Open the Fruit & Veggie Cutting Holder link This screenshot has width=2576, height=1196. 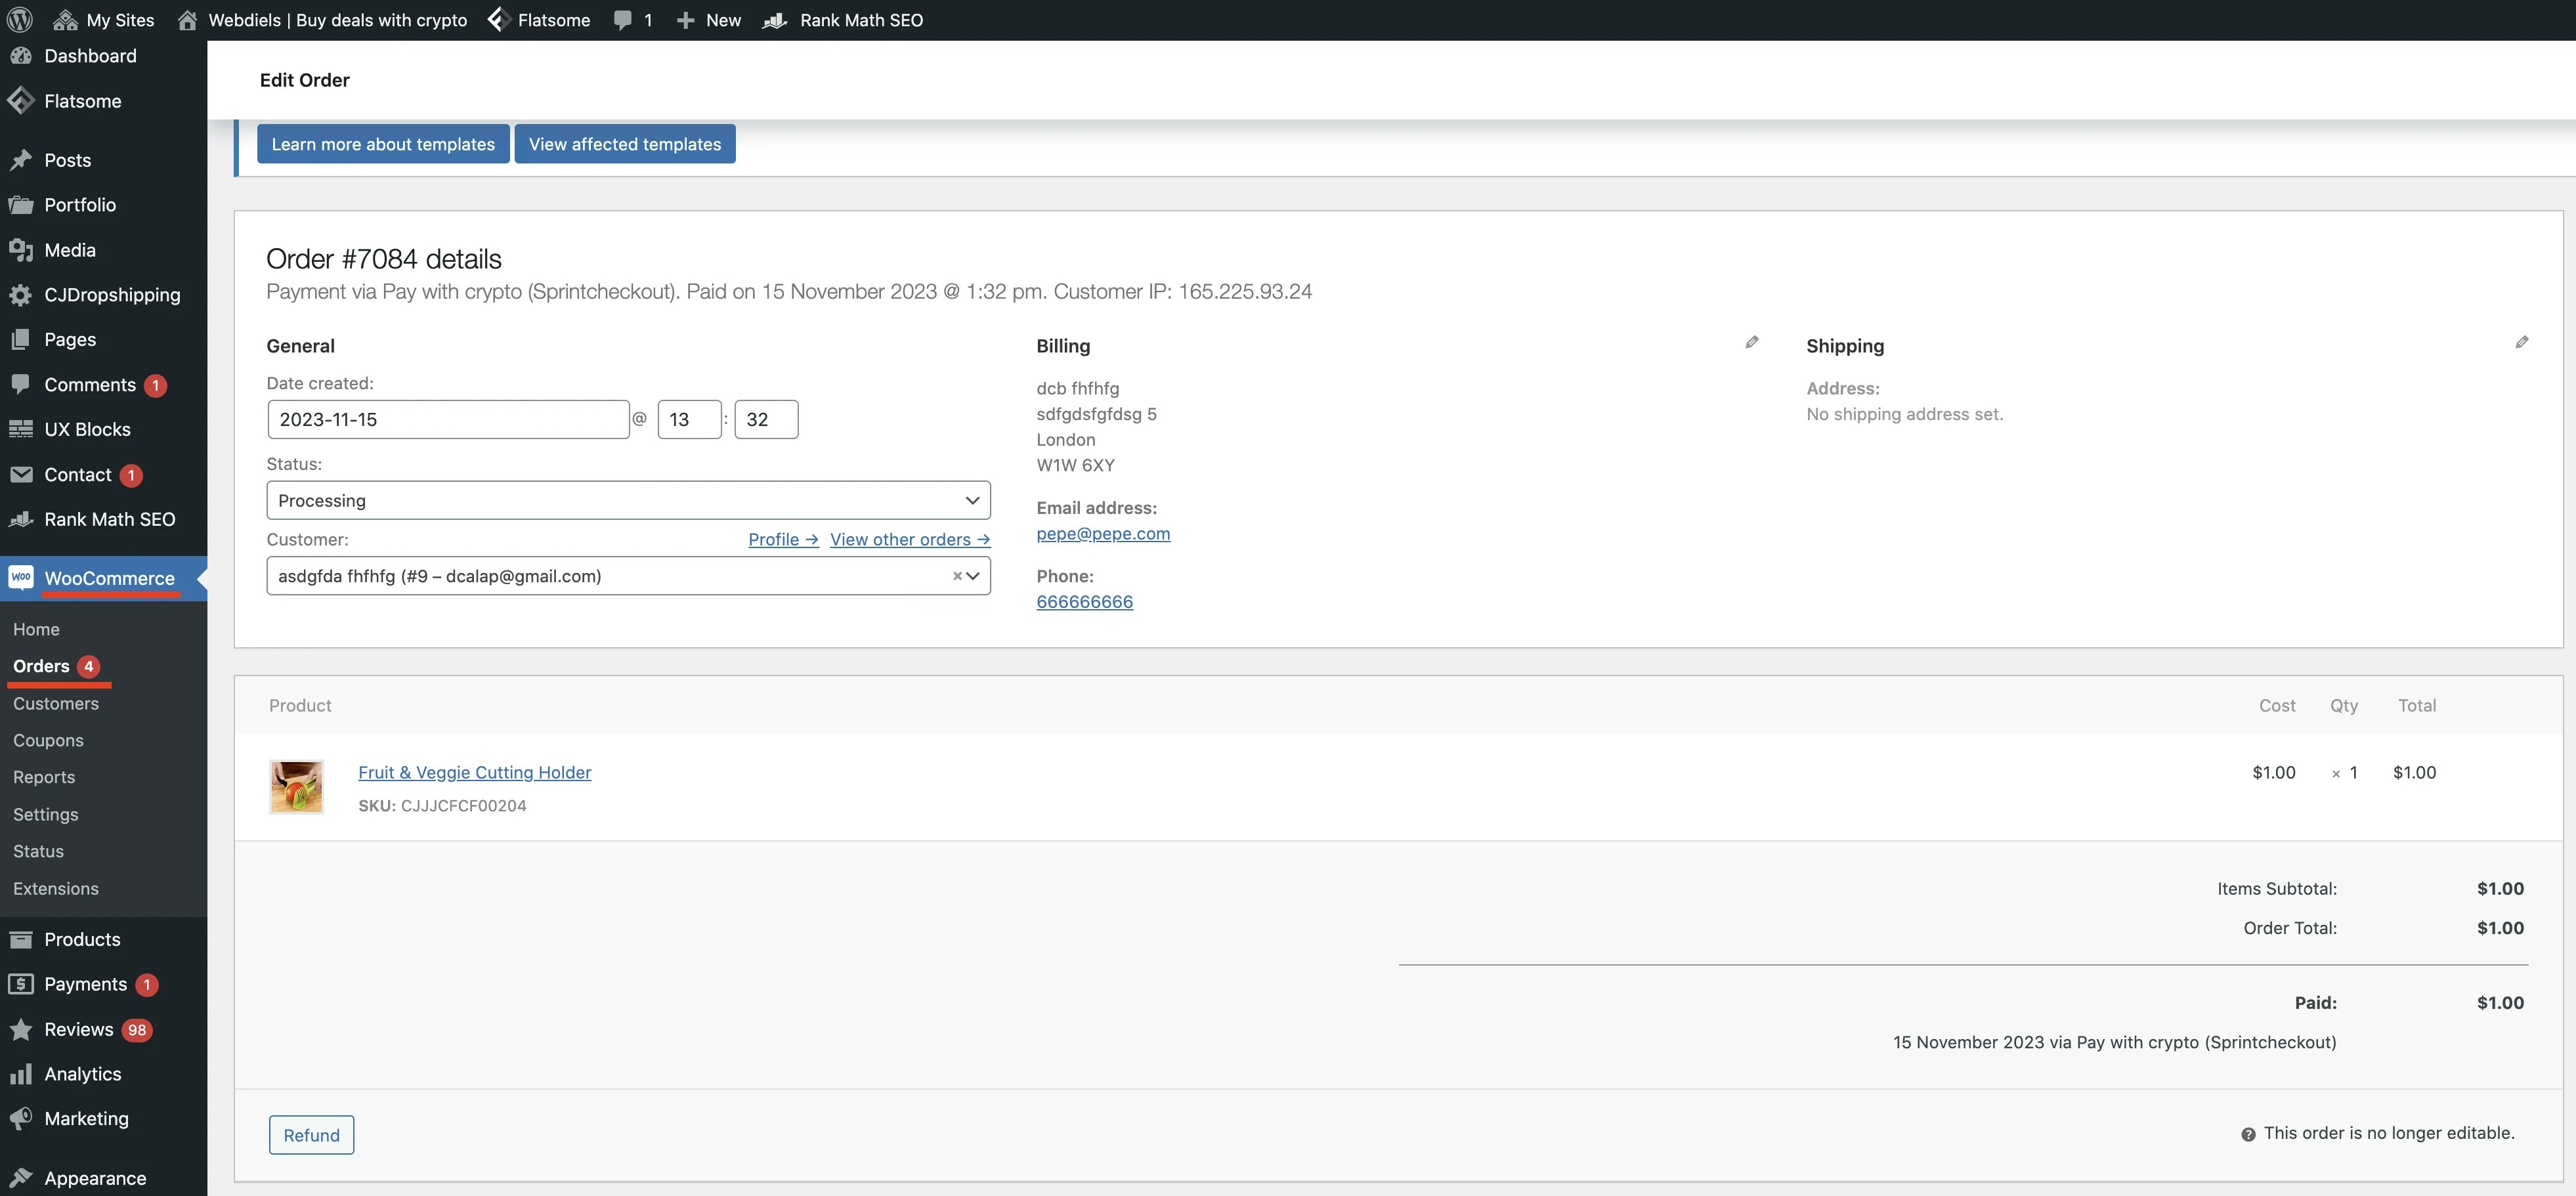click(474, 772)
